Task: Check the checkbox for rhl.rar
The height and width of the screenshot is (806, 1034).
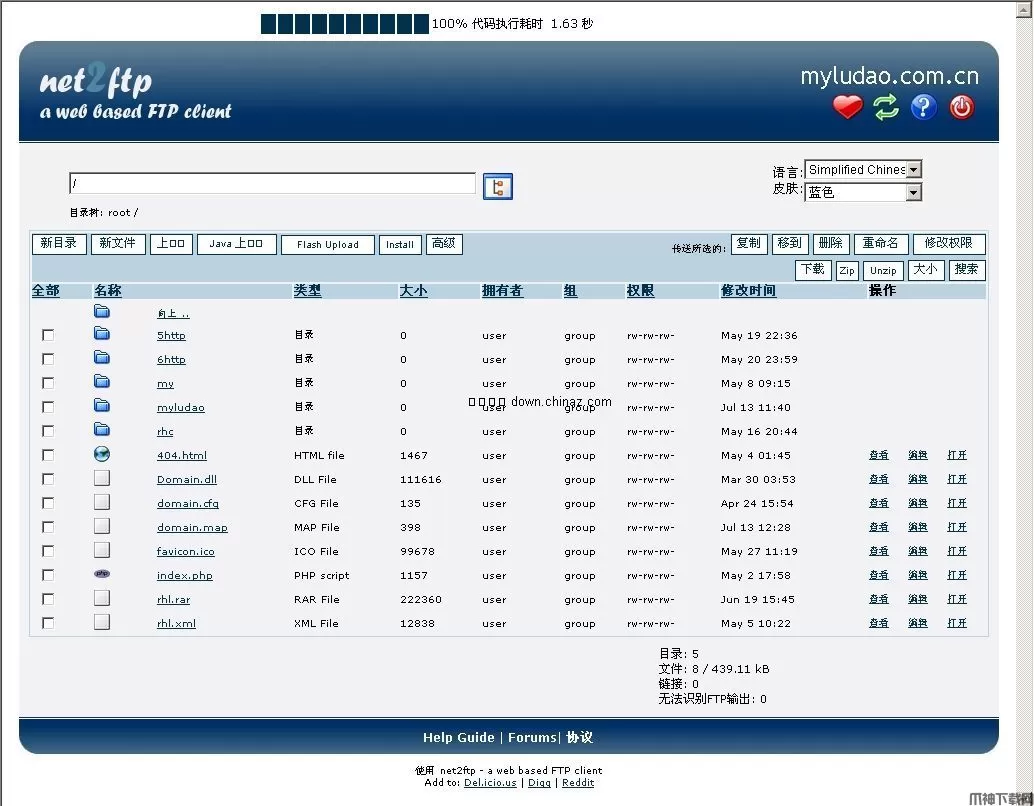Action: [x=47, y=598]
